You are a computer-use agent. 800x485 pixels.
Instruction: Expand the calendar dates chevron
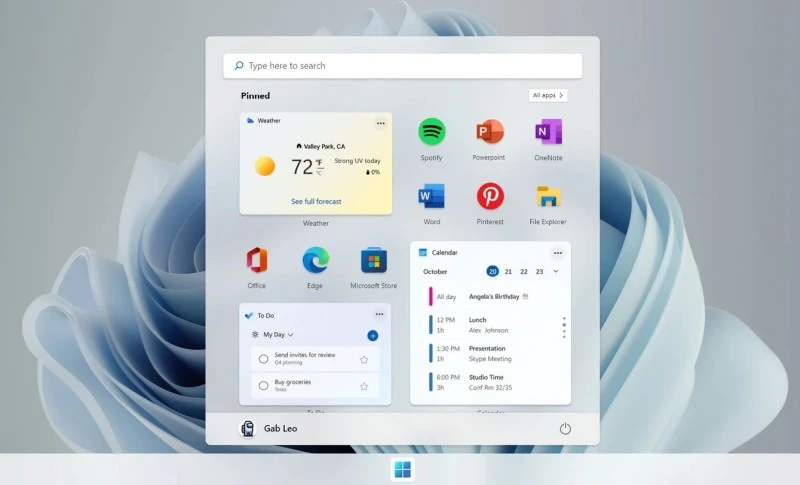(556, 271)
